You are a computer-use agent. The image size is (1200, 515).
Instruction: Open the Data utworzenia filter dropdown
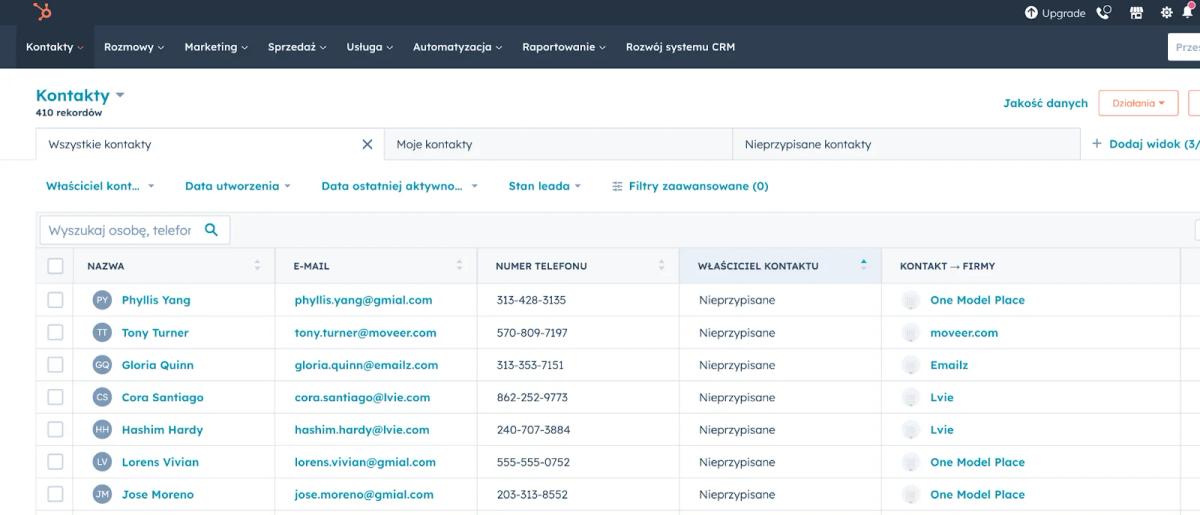pyautogui.click(x=238, y=186)
